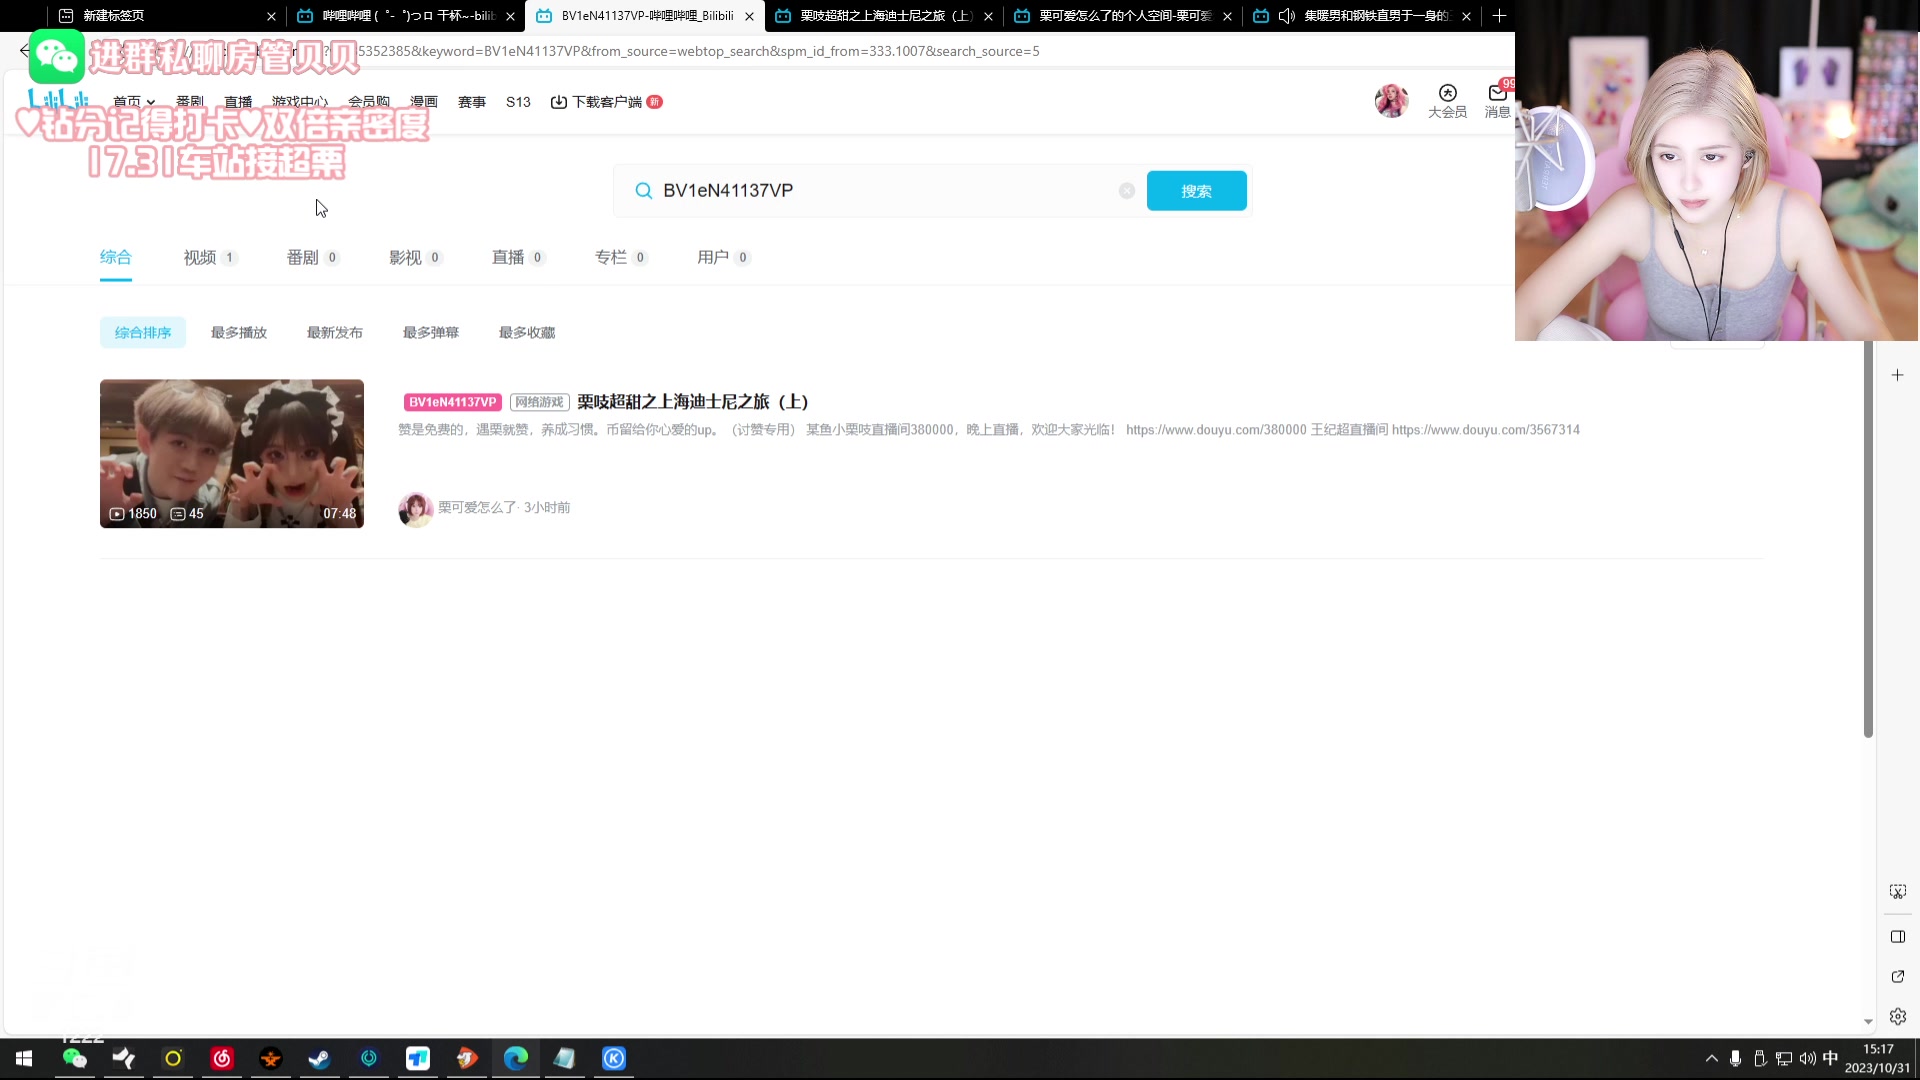Open 大会员 membership icon
The width and height of the screenshot is (1920, 1080).
(1447, 101)
